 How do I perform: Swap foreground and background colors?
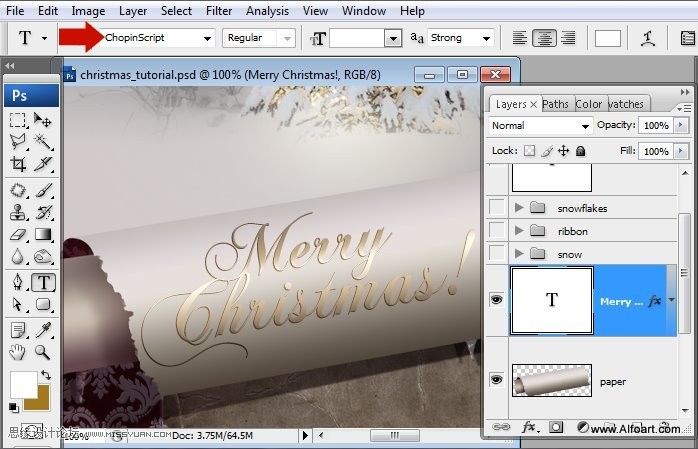[45, 375]
